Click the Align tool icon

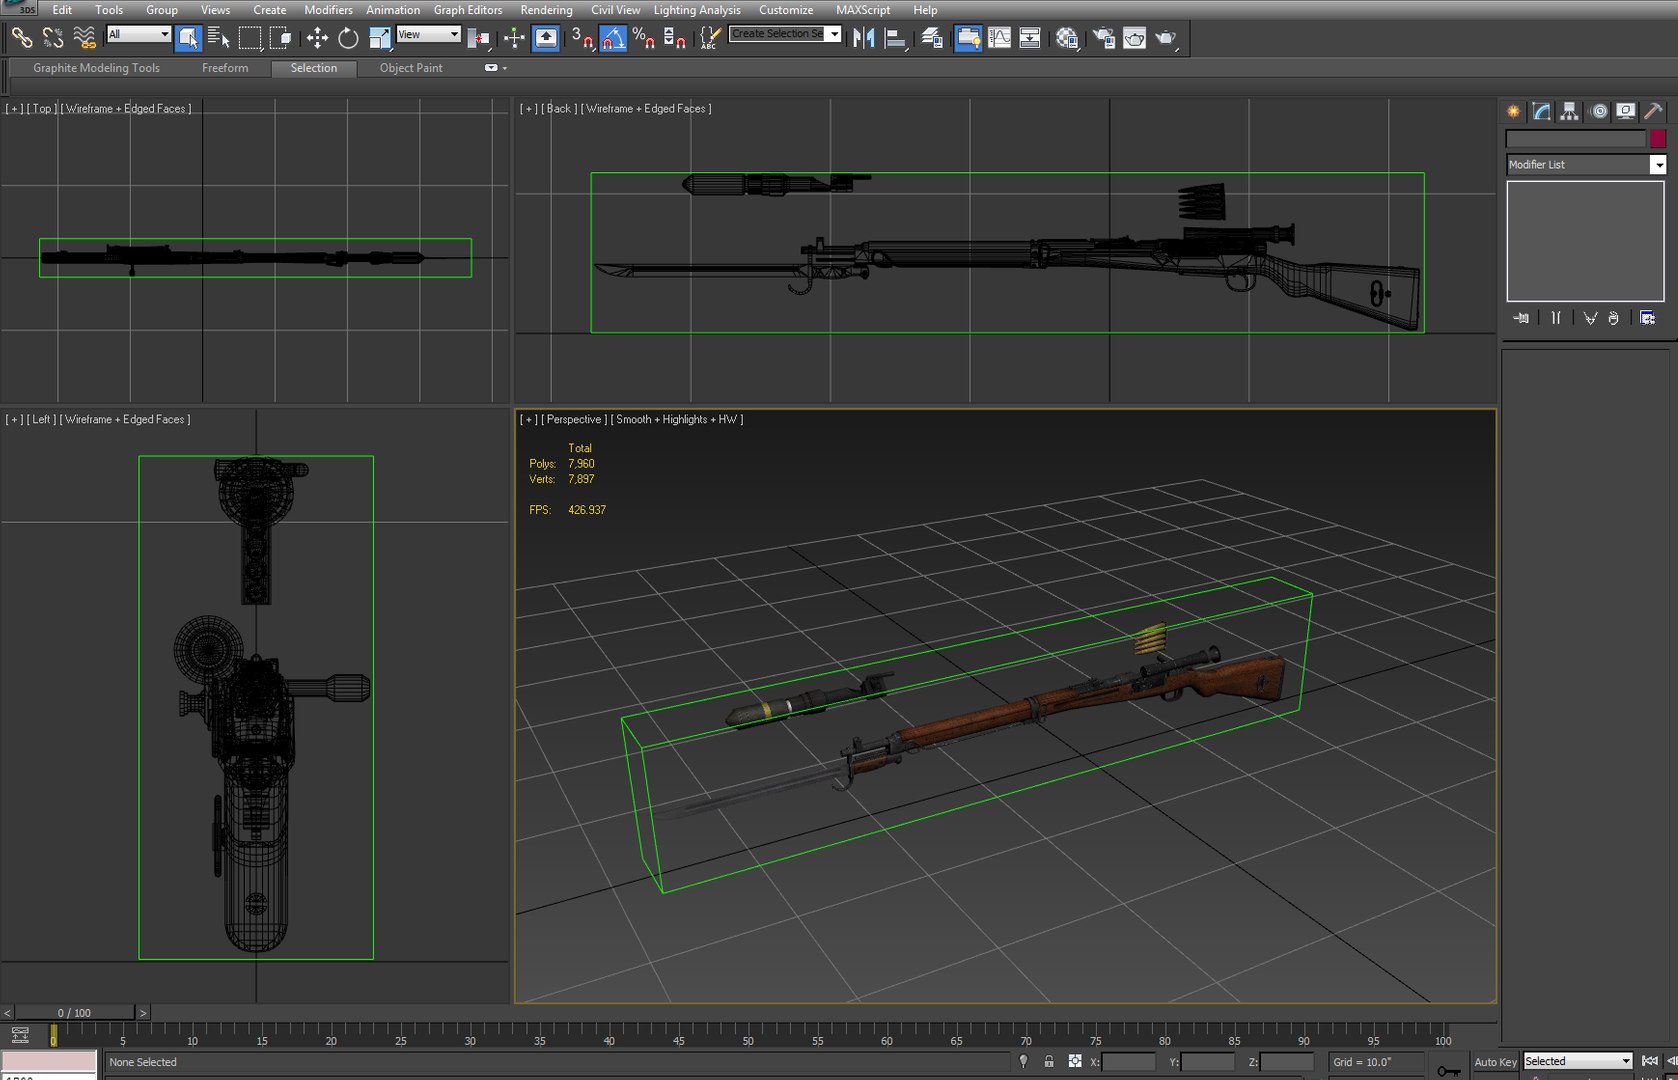896,38
